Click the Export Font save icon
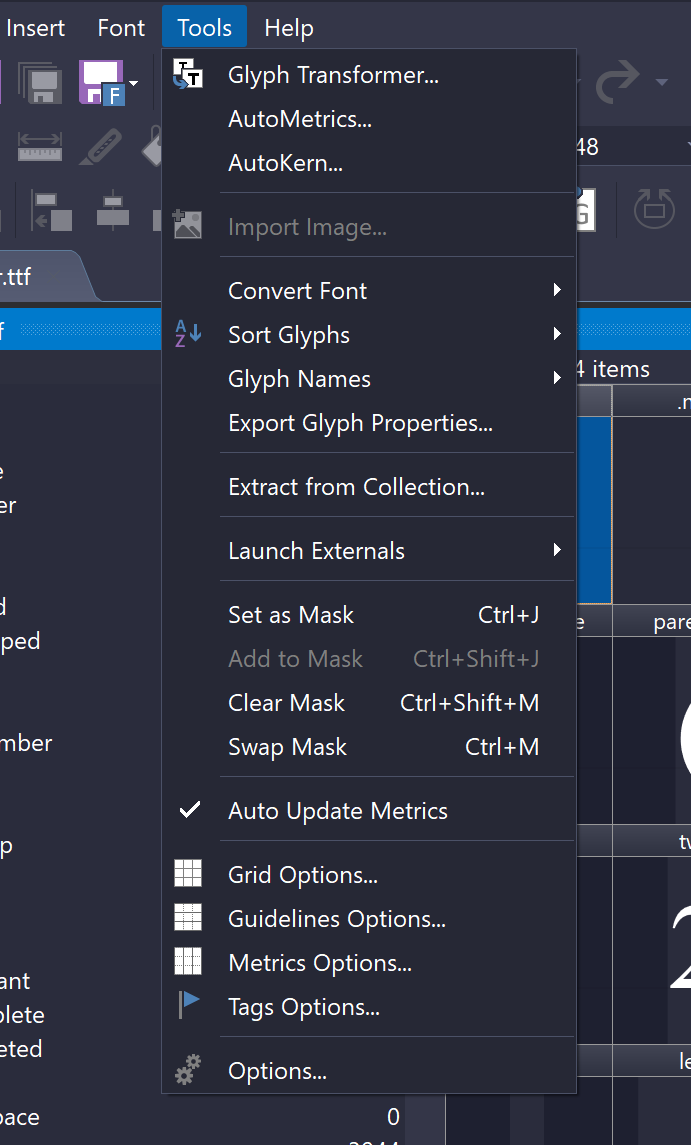Viewport: 691px width, 1145px height. click(101, 82)
